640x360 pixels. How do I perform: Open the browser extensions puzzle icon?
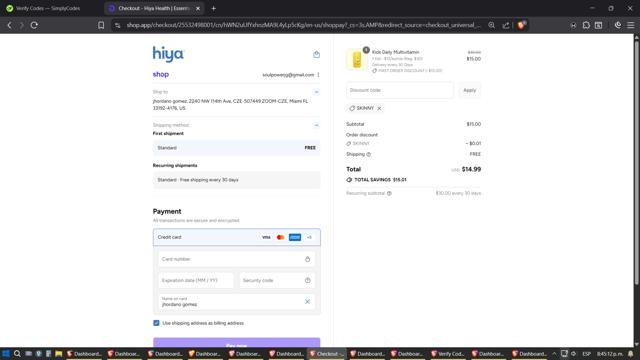coord(586,25)
